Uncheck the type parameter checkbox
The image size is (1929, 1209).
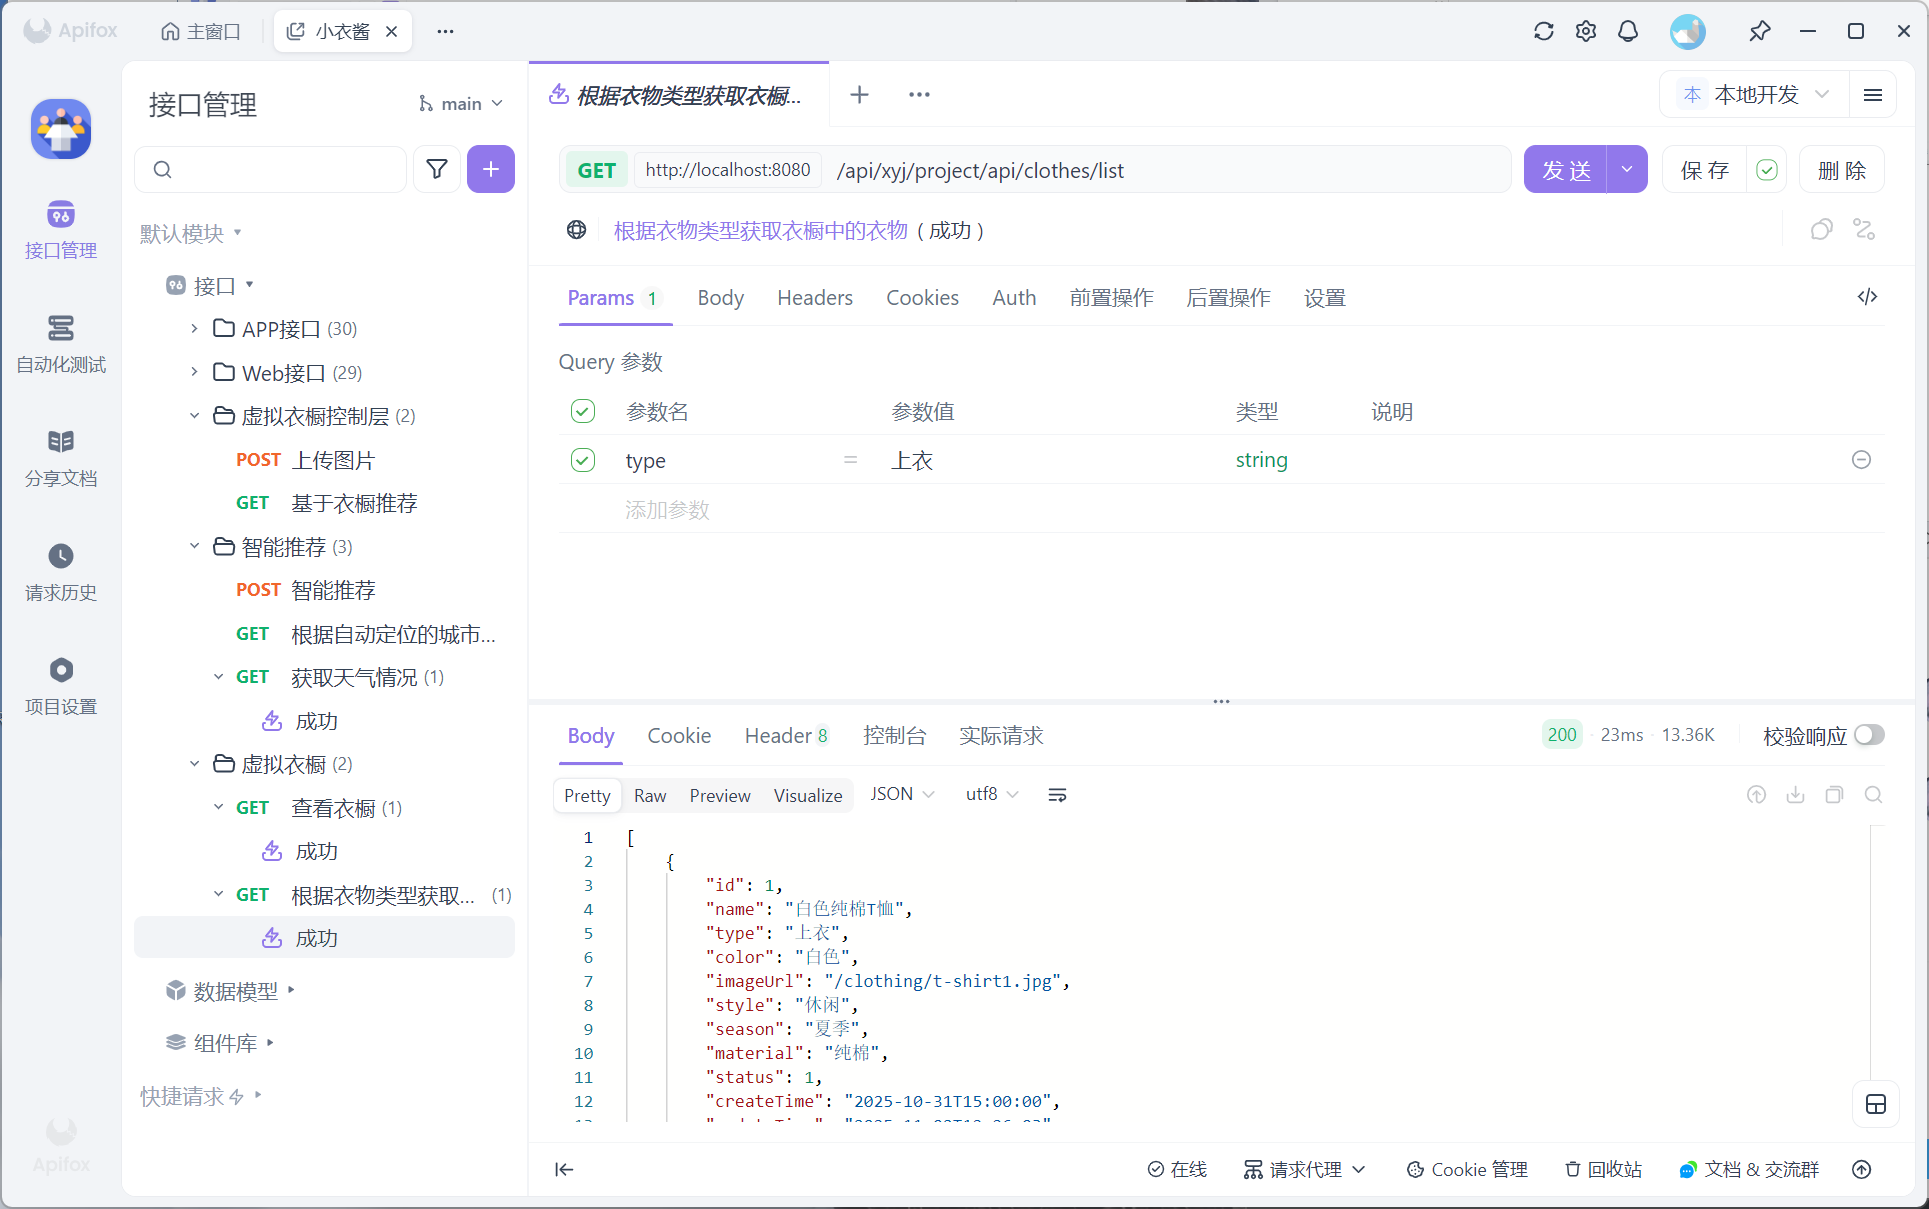[583, 460]
